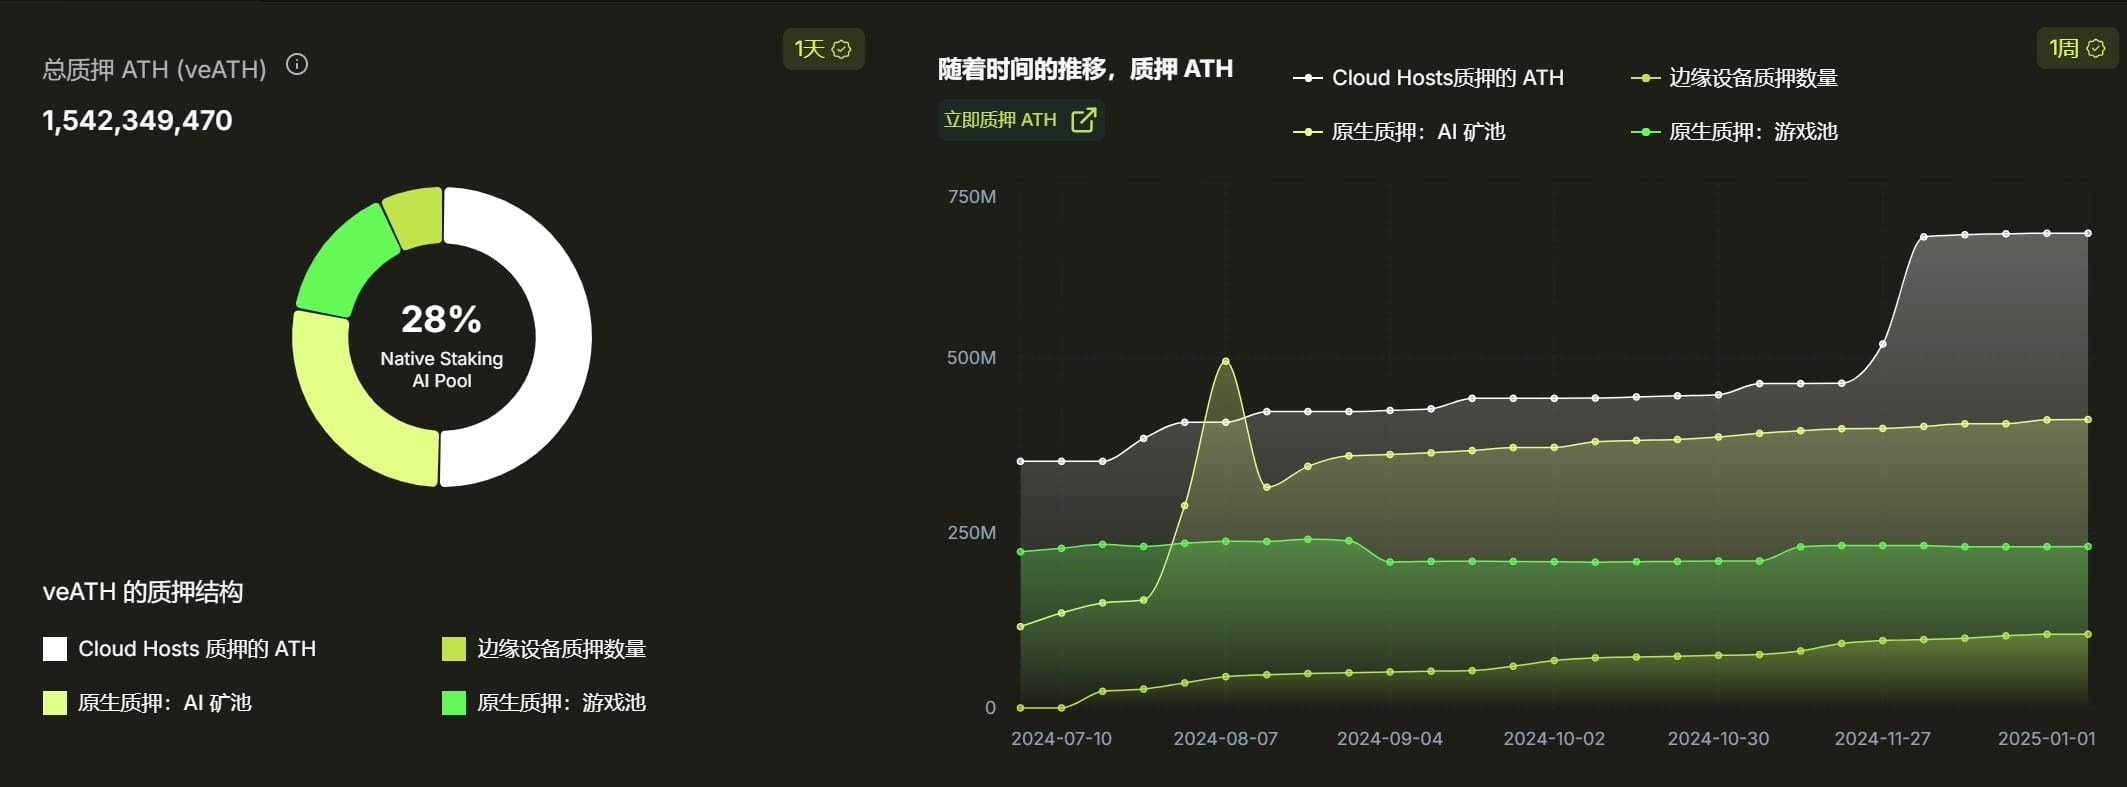Toggle the 边缘设备质押数量 chart legend entry
2127x787 pixels.
tap(1734, 78)
